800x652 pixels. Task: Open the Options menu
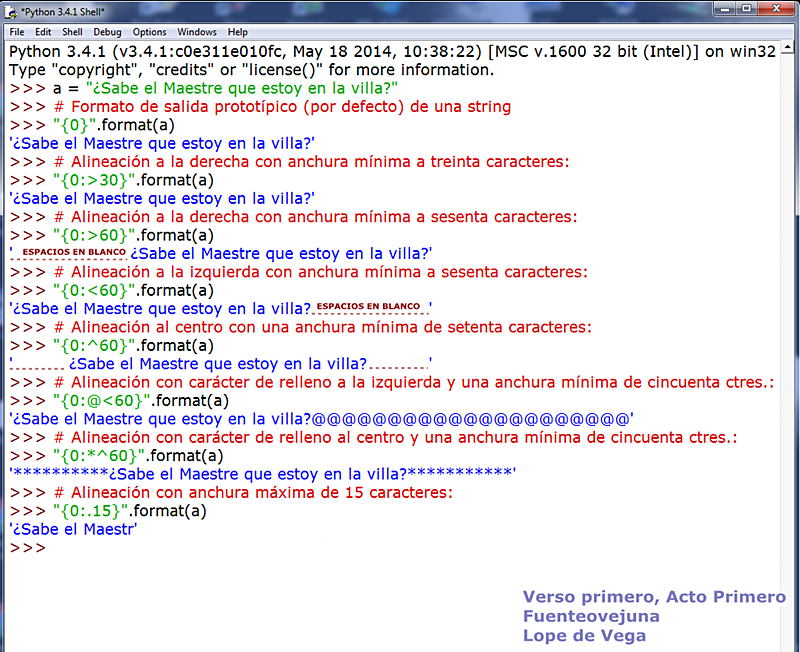coord(149,31)
